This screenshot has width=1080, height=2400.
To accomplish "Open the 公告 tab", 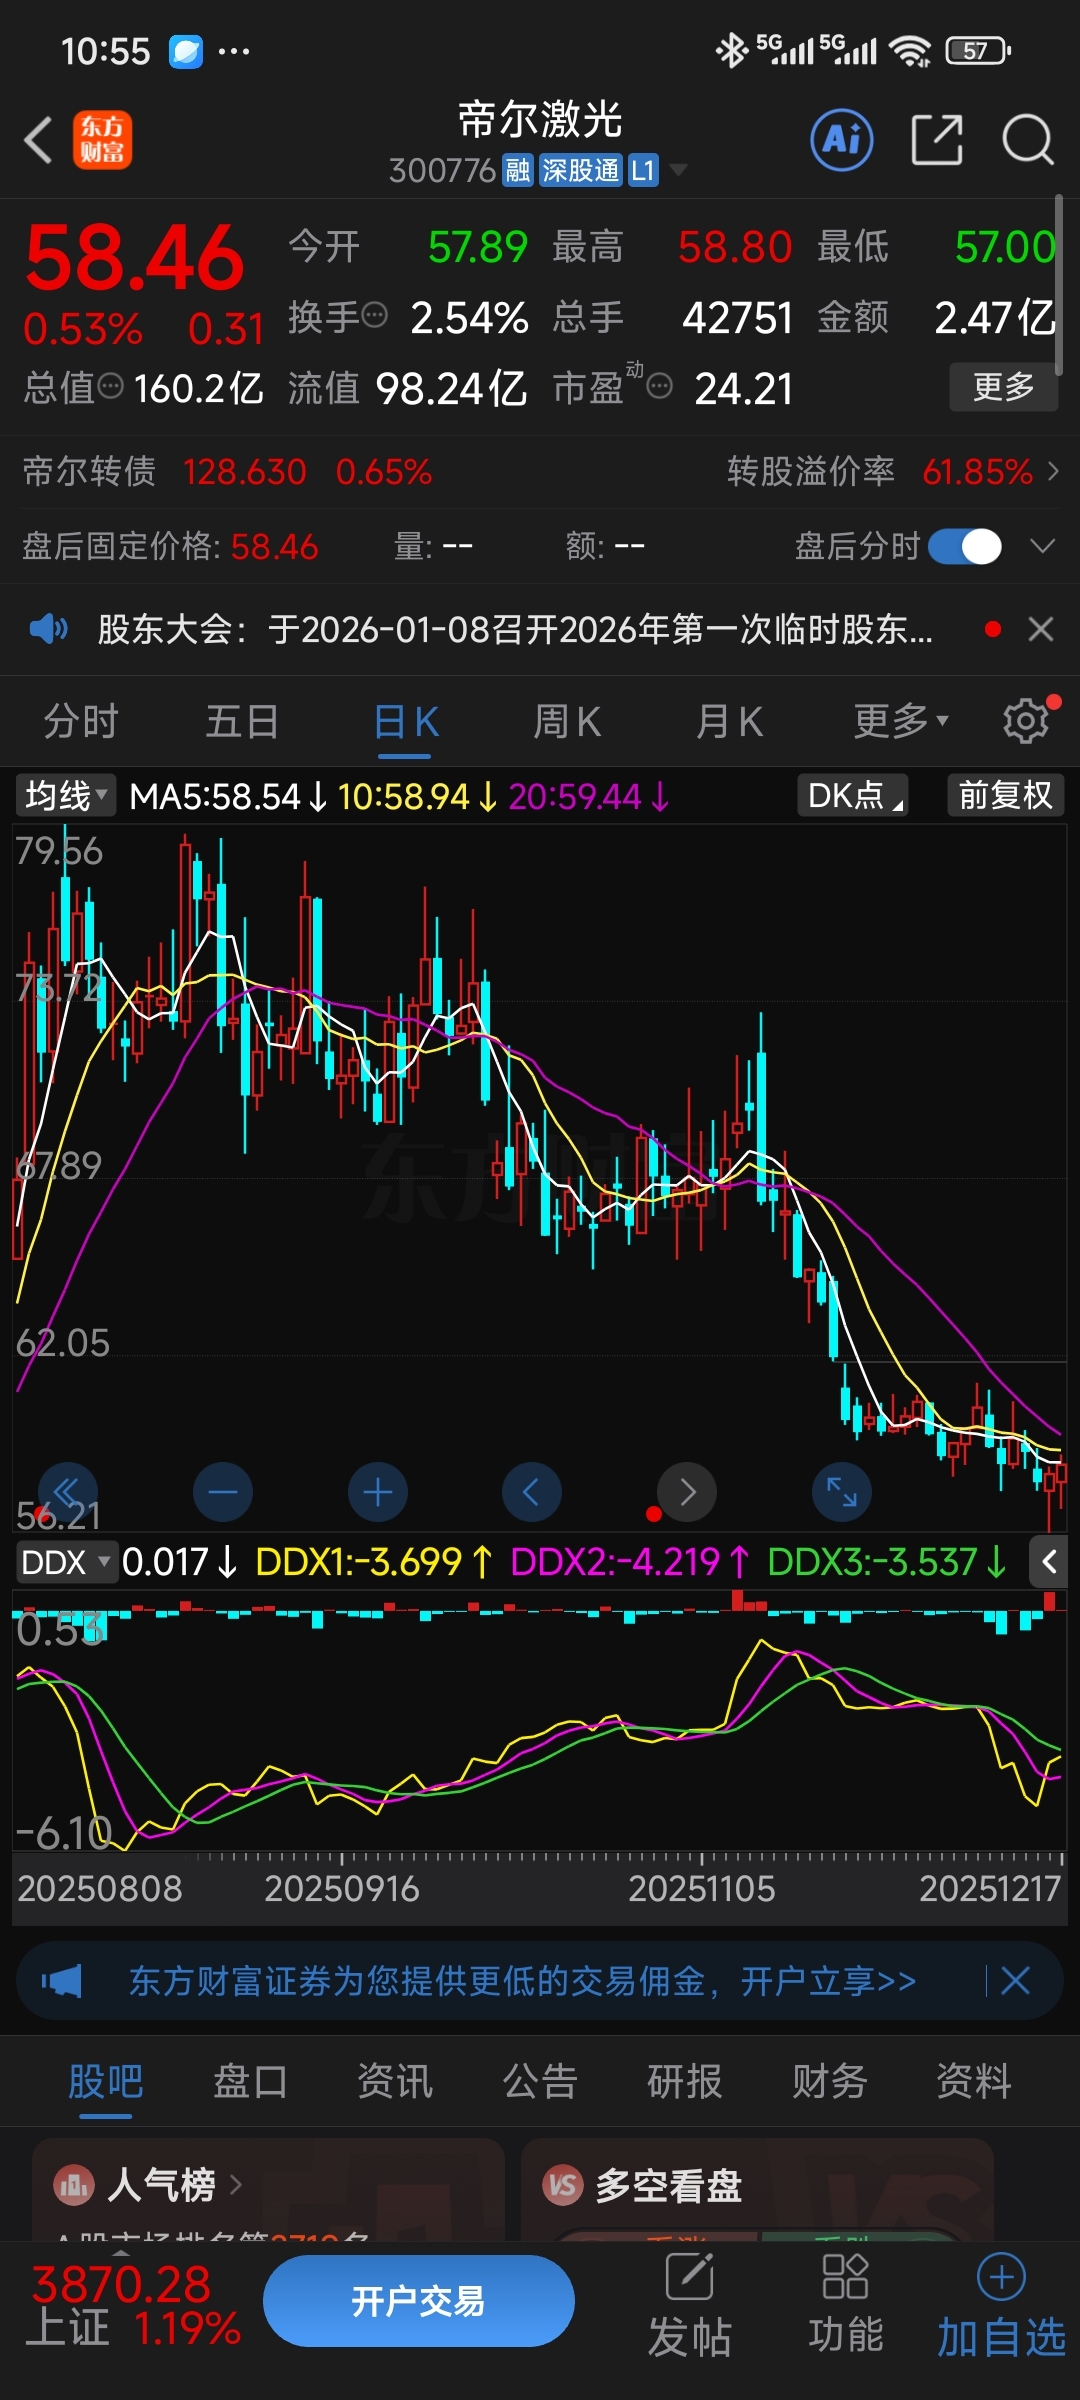I will point(540,2082).
